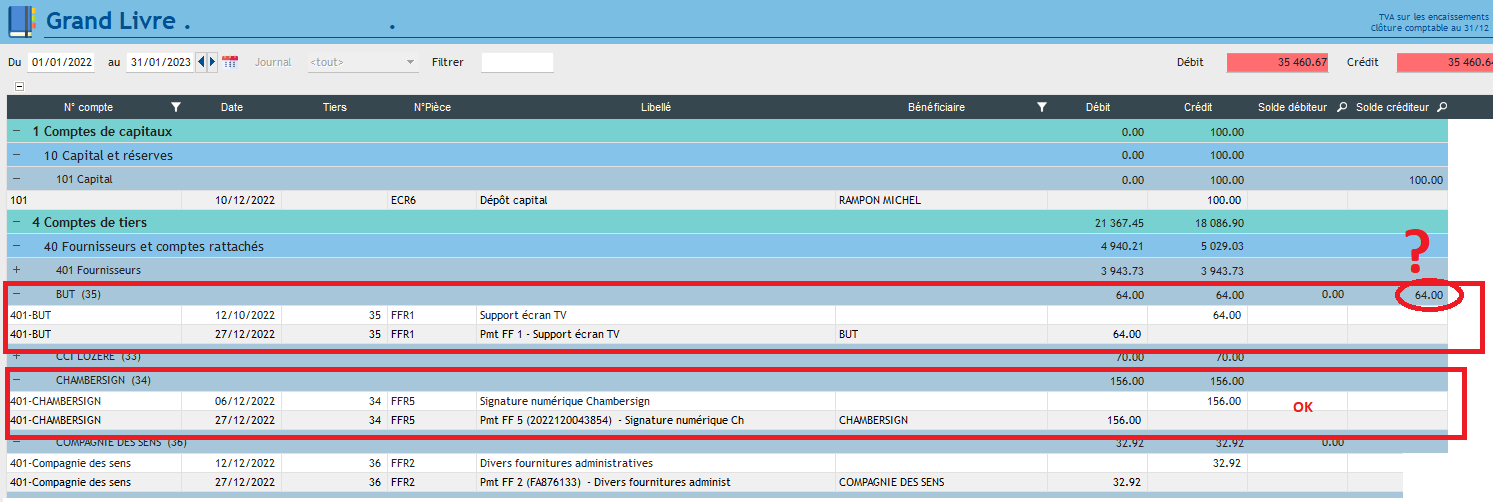
Task: Go to previous period with left arrow
Action: coord(201,62)
